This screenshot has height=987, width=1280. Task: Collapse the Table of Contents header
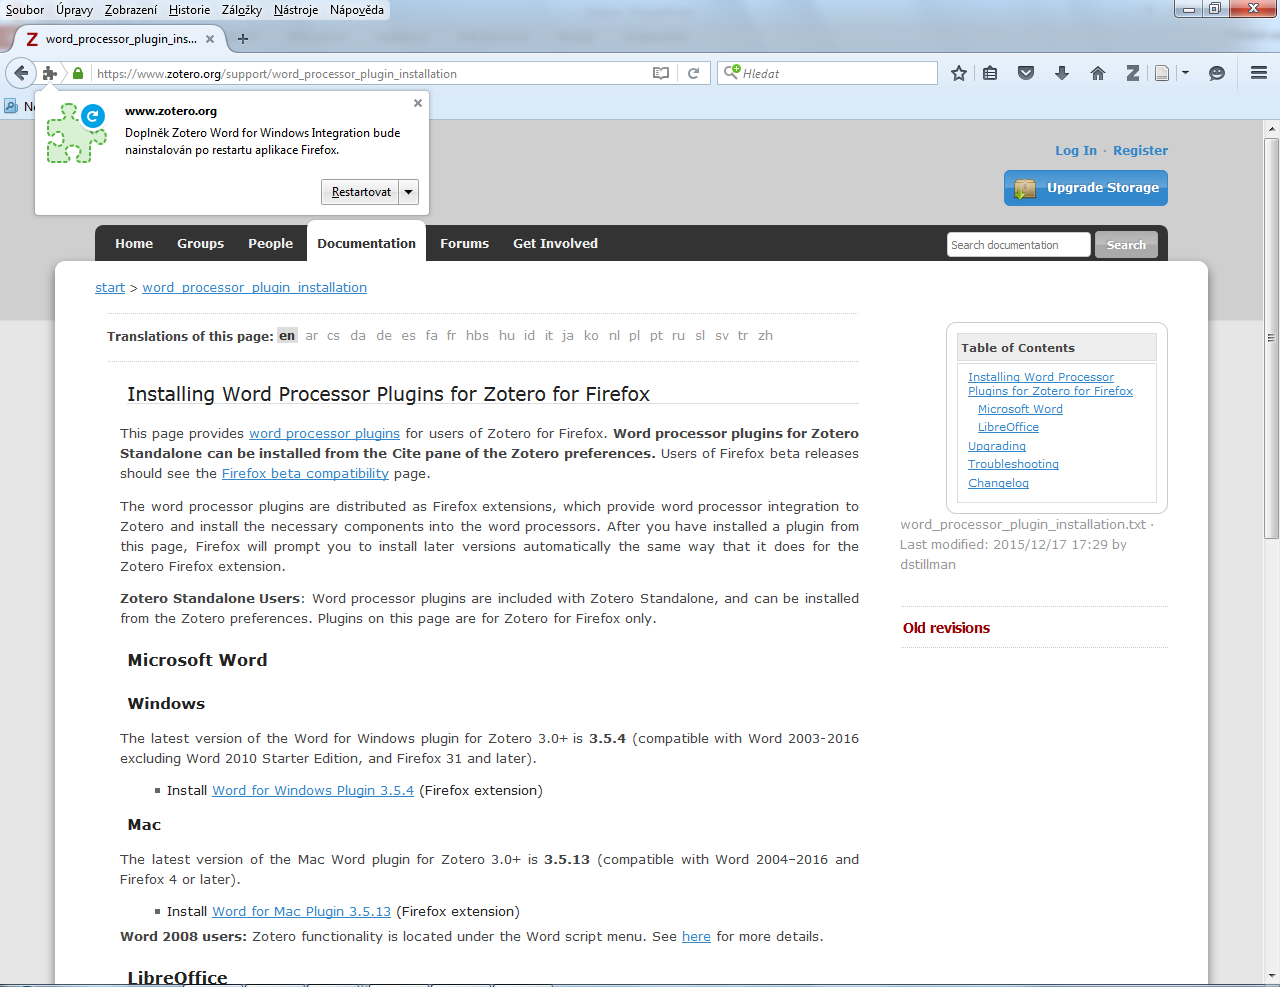coord(1056,348)
